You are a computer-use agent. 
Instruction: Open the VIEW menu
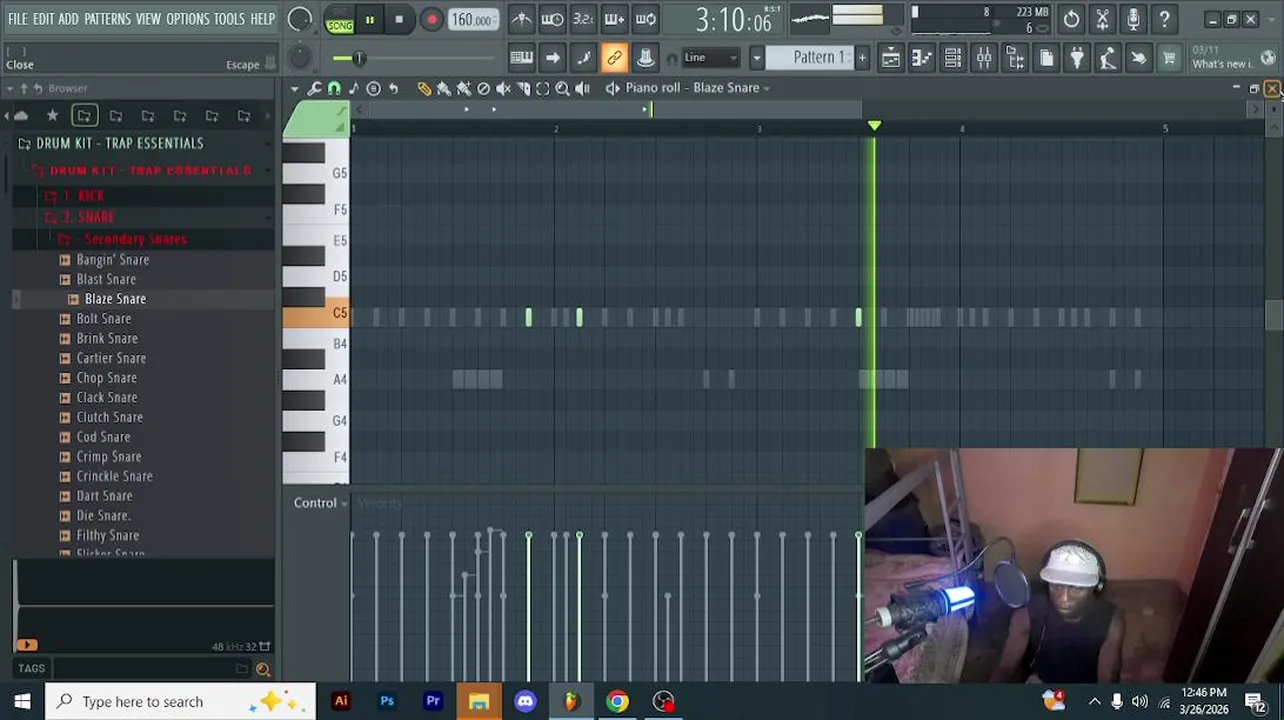tap(148, 19)
